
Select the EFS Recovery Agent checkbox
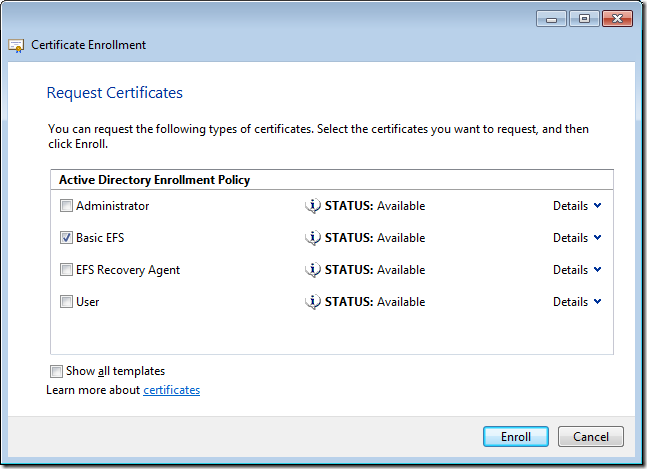pos(66,270)
